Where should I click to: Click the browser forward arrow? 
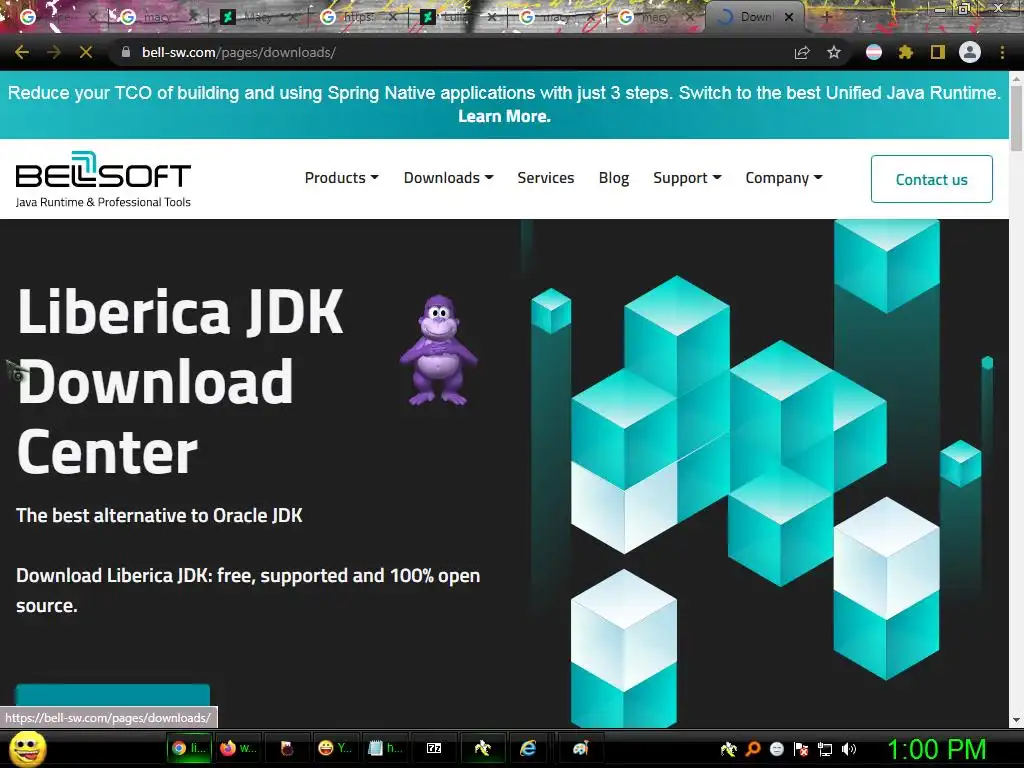[x=54, y=52]
